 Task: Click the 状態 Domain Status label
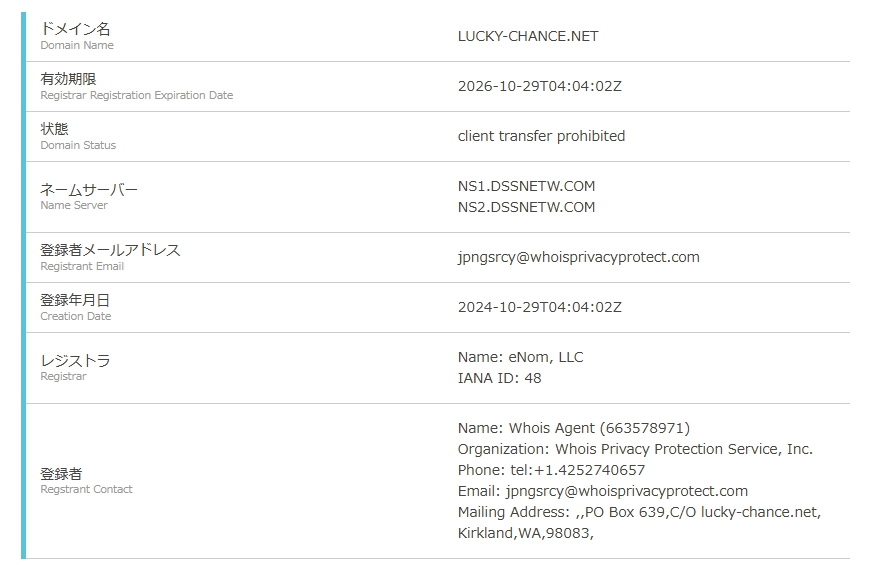tap(54, 129)
